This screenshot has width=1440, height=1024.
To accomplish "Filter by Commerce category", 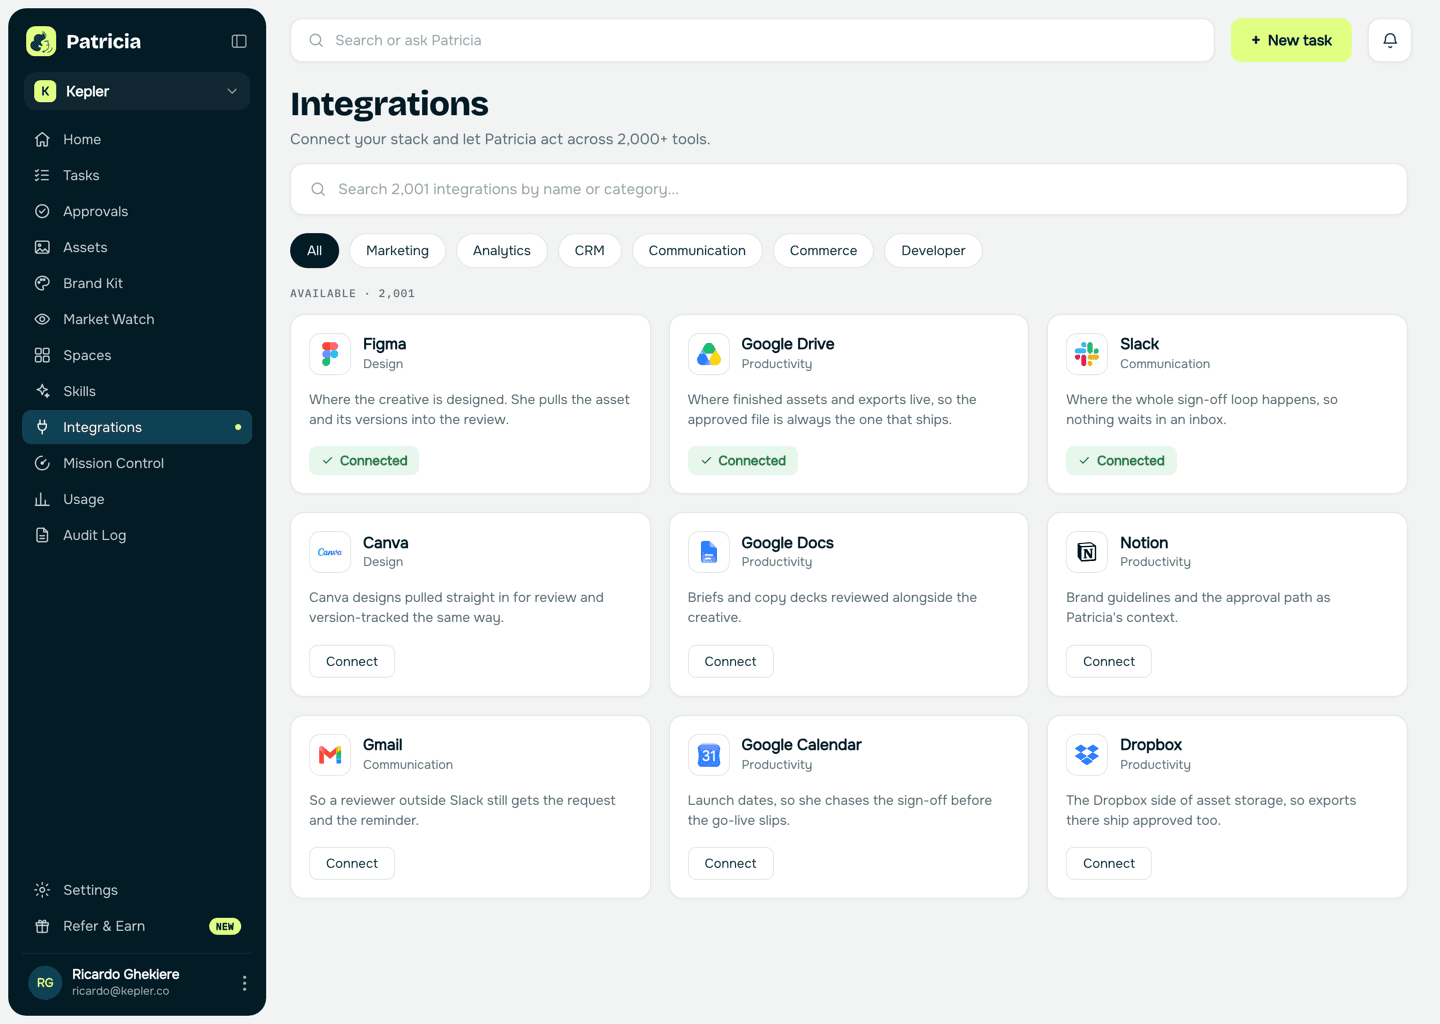I will click(823, 250).
